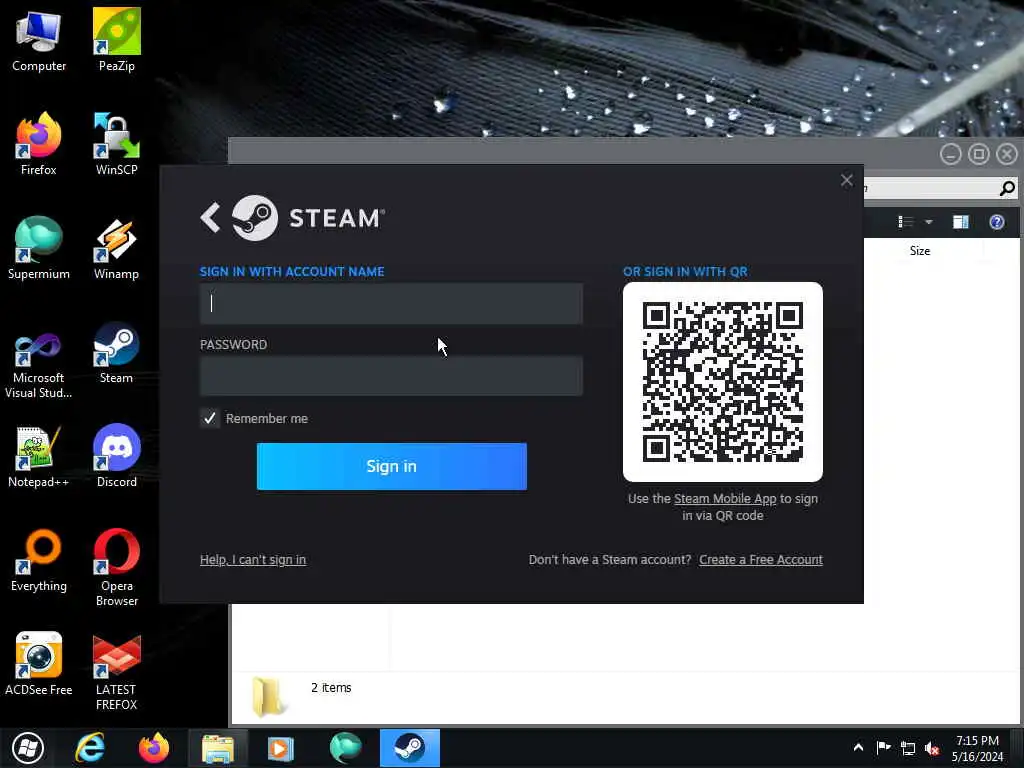Select the ACDSee Free desktop icon
The height and width of the screenshot is (768, 1024).
(x=39, y=664)
